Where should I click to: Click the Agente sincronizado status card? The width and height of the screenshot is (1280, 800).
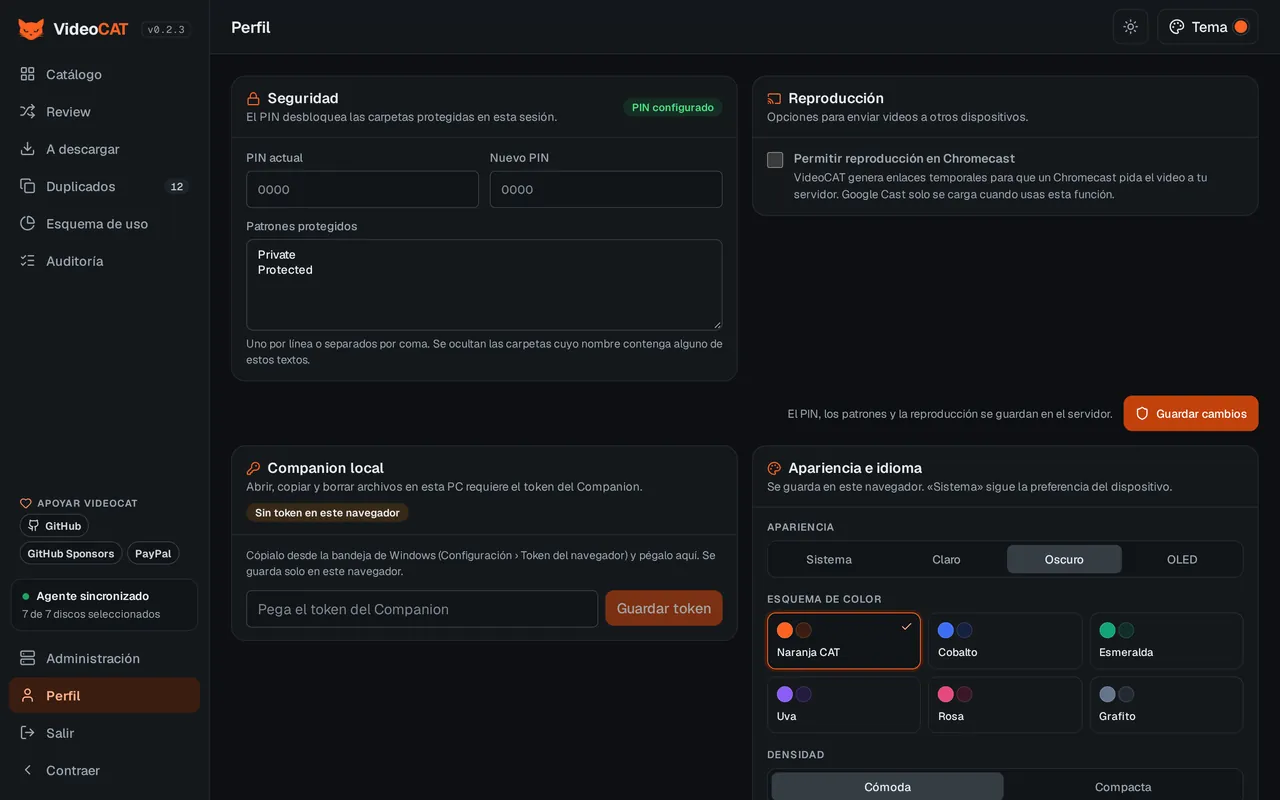104,605
